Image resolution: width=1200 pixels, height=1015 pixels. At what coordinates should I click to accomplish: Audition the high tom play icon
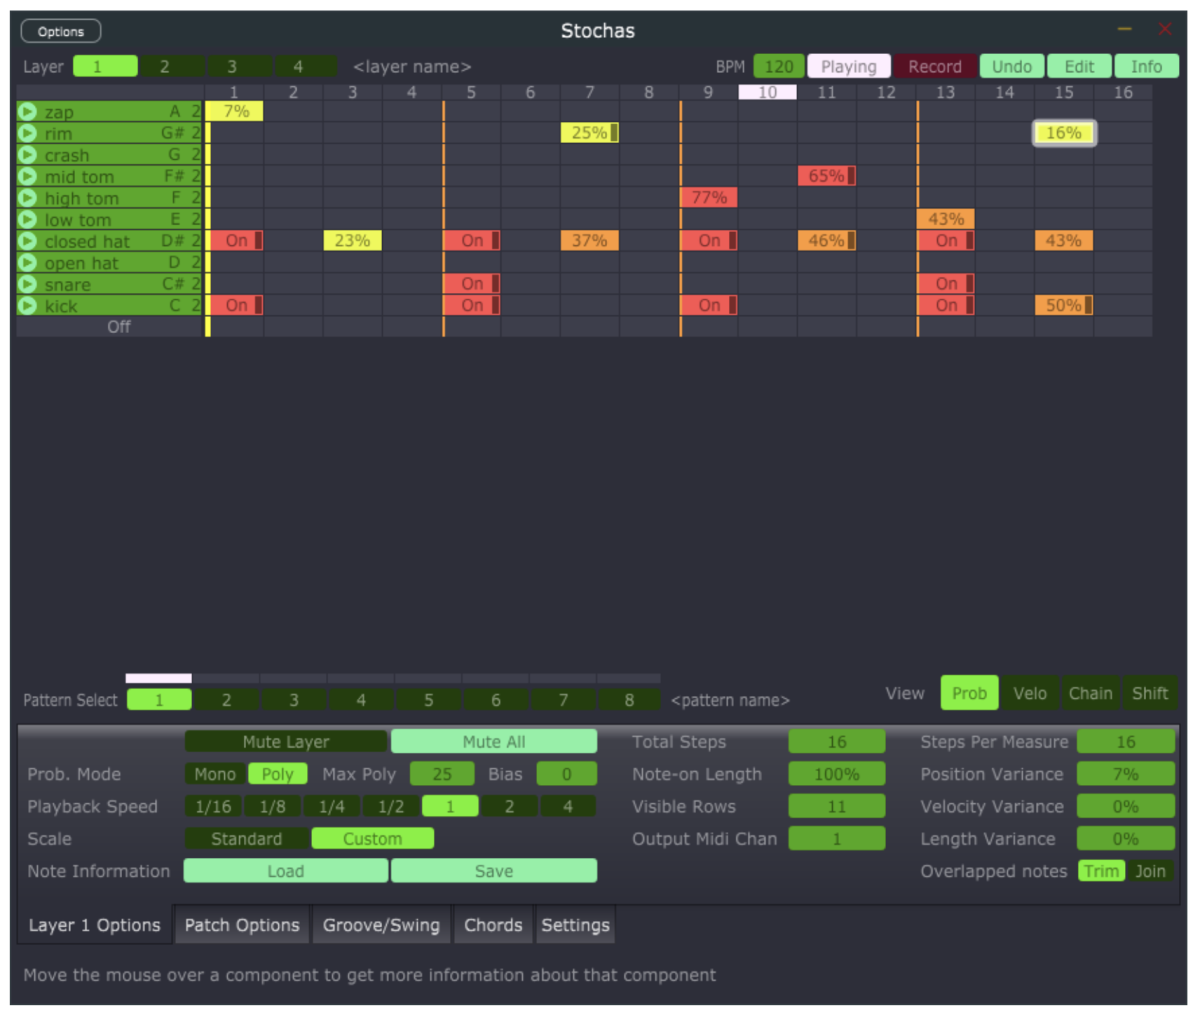(x=27, y=198)
